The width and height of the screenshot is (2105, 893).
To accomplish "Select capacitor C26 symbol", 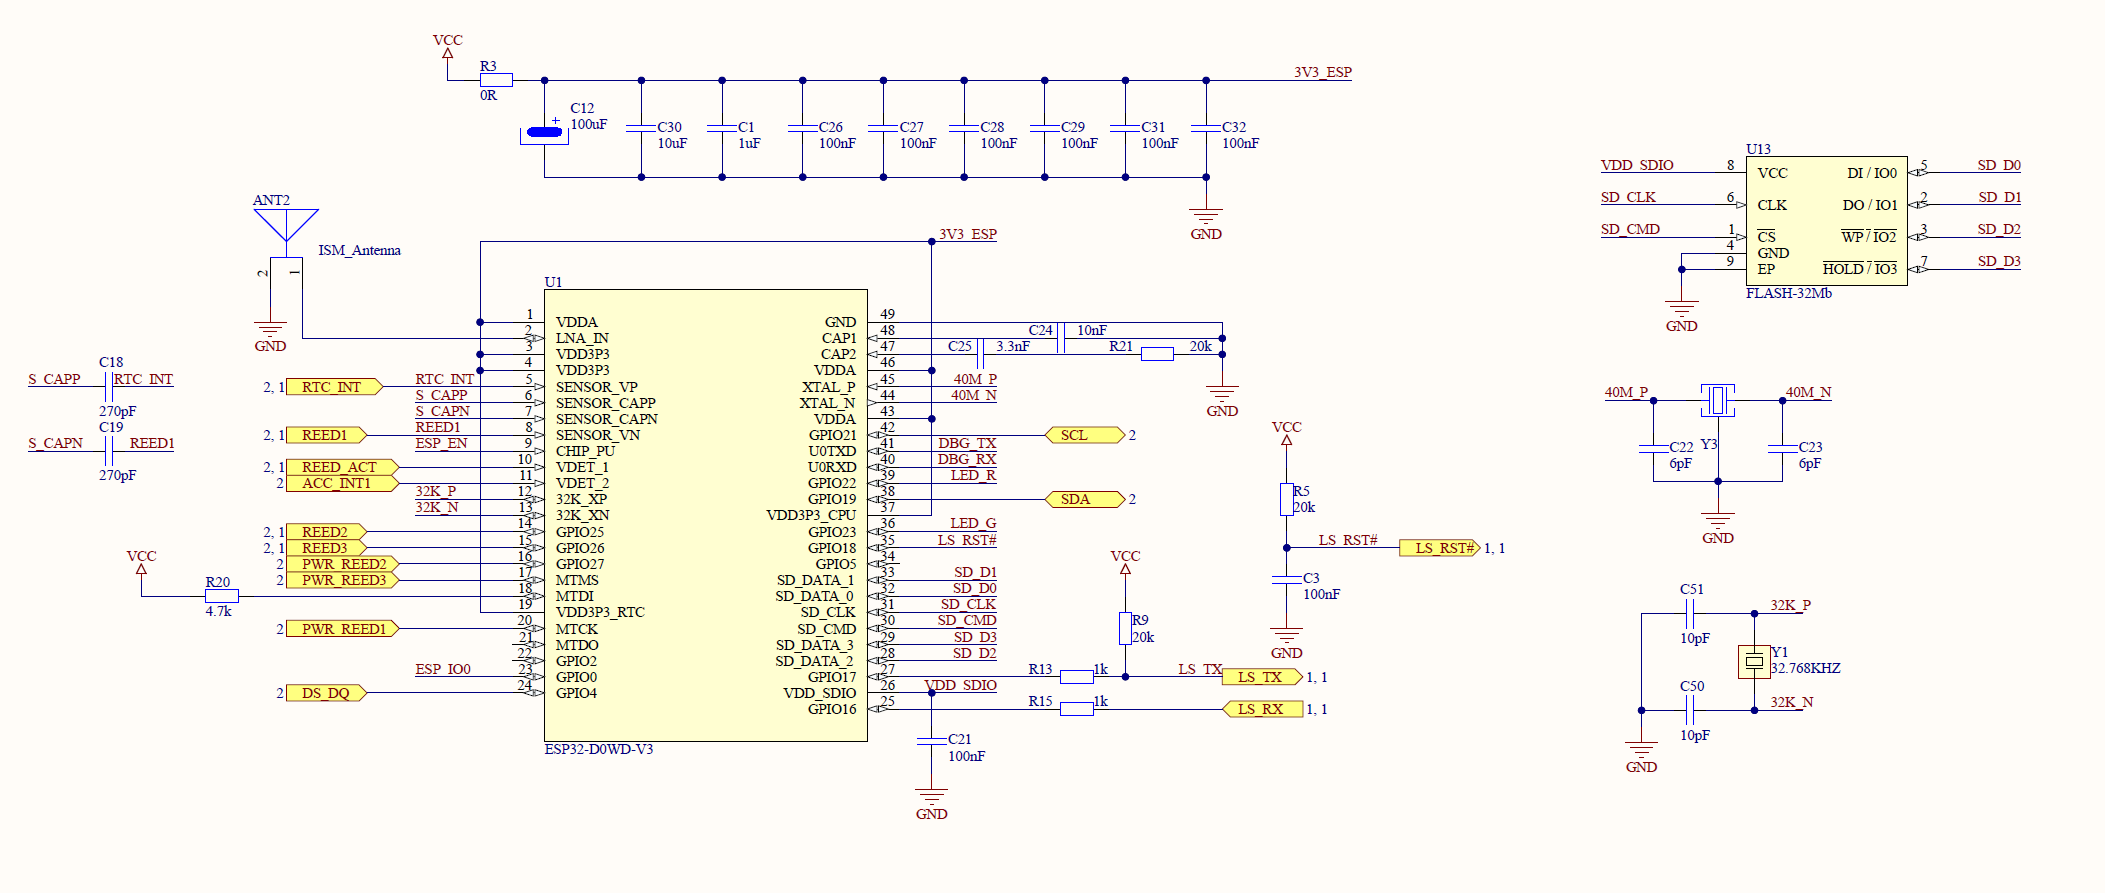I will 802,128.
